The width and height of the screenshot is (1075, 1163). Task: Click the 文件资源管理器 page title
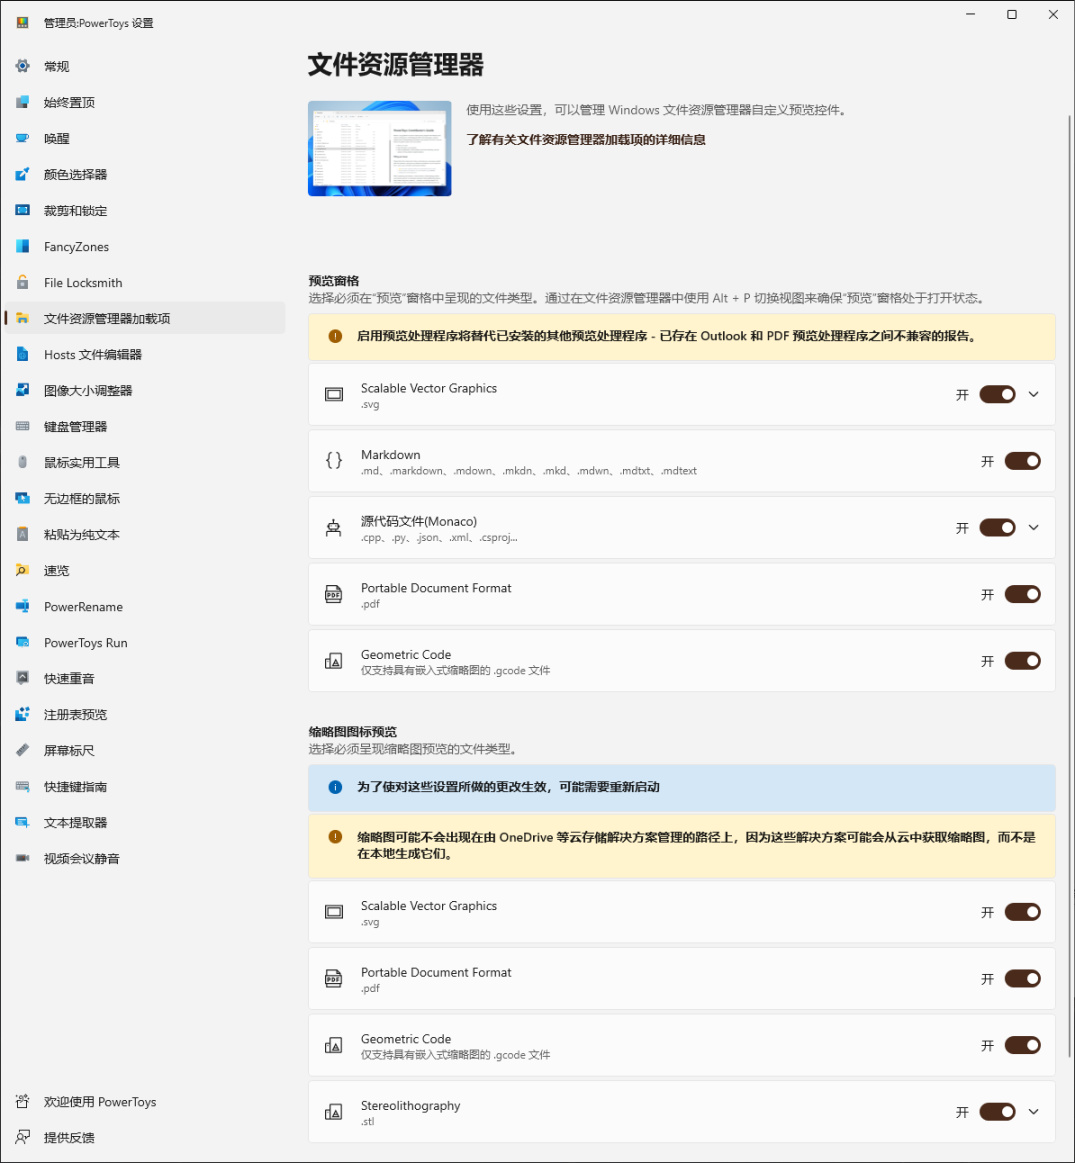pyautogui.click(x=395, y=65)
